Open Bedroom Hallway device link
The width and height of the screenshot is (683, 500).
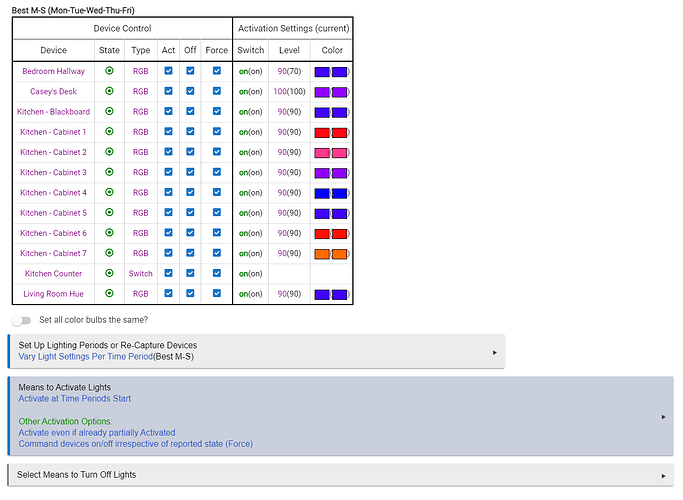pos(54,71)
